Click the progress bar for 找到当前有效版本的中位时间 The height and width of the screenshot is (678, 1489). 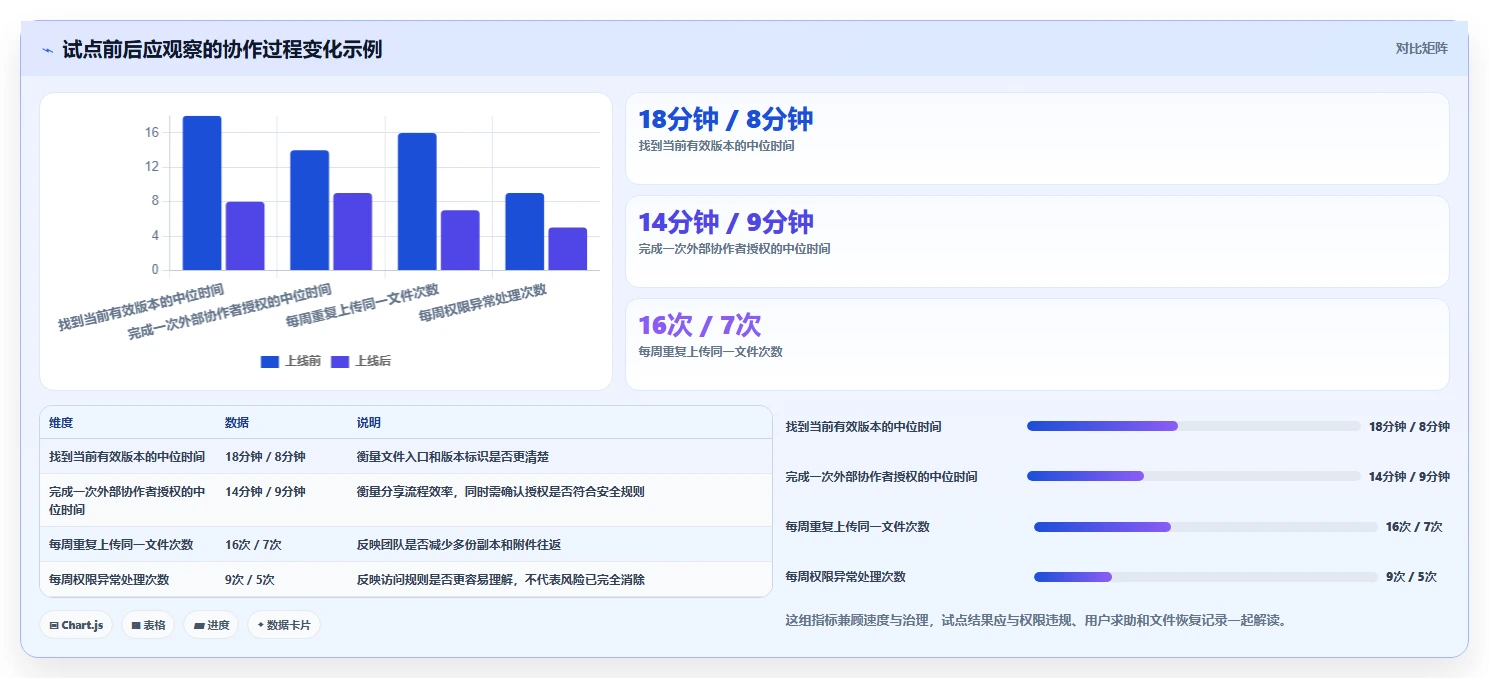(1193, 426)
